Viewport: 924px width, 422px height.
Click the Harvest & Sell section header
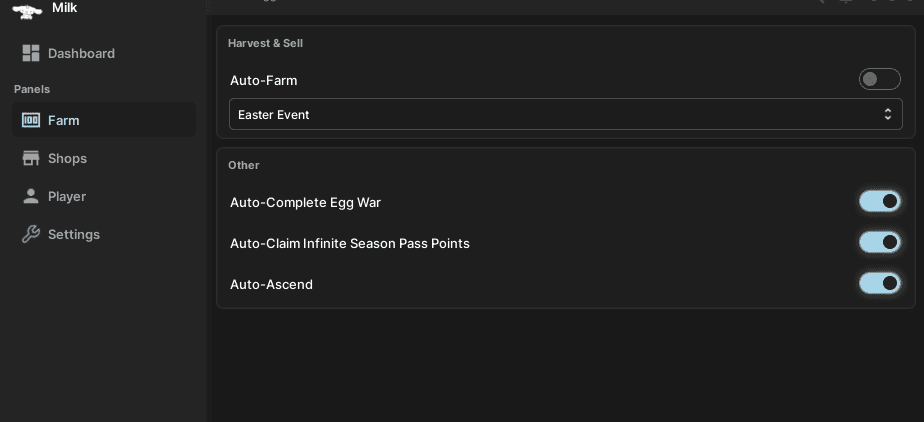coord(265,43)
